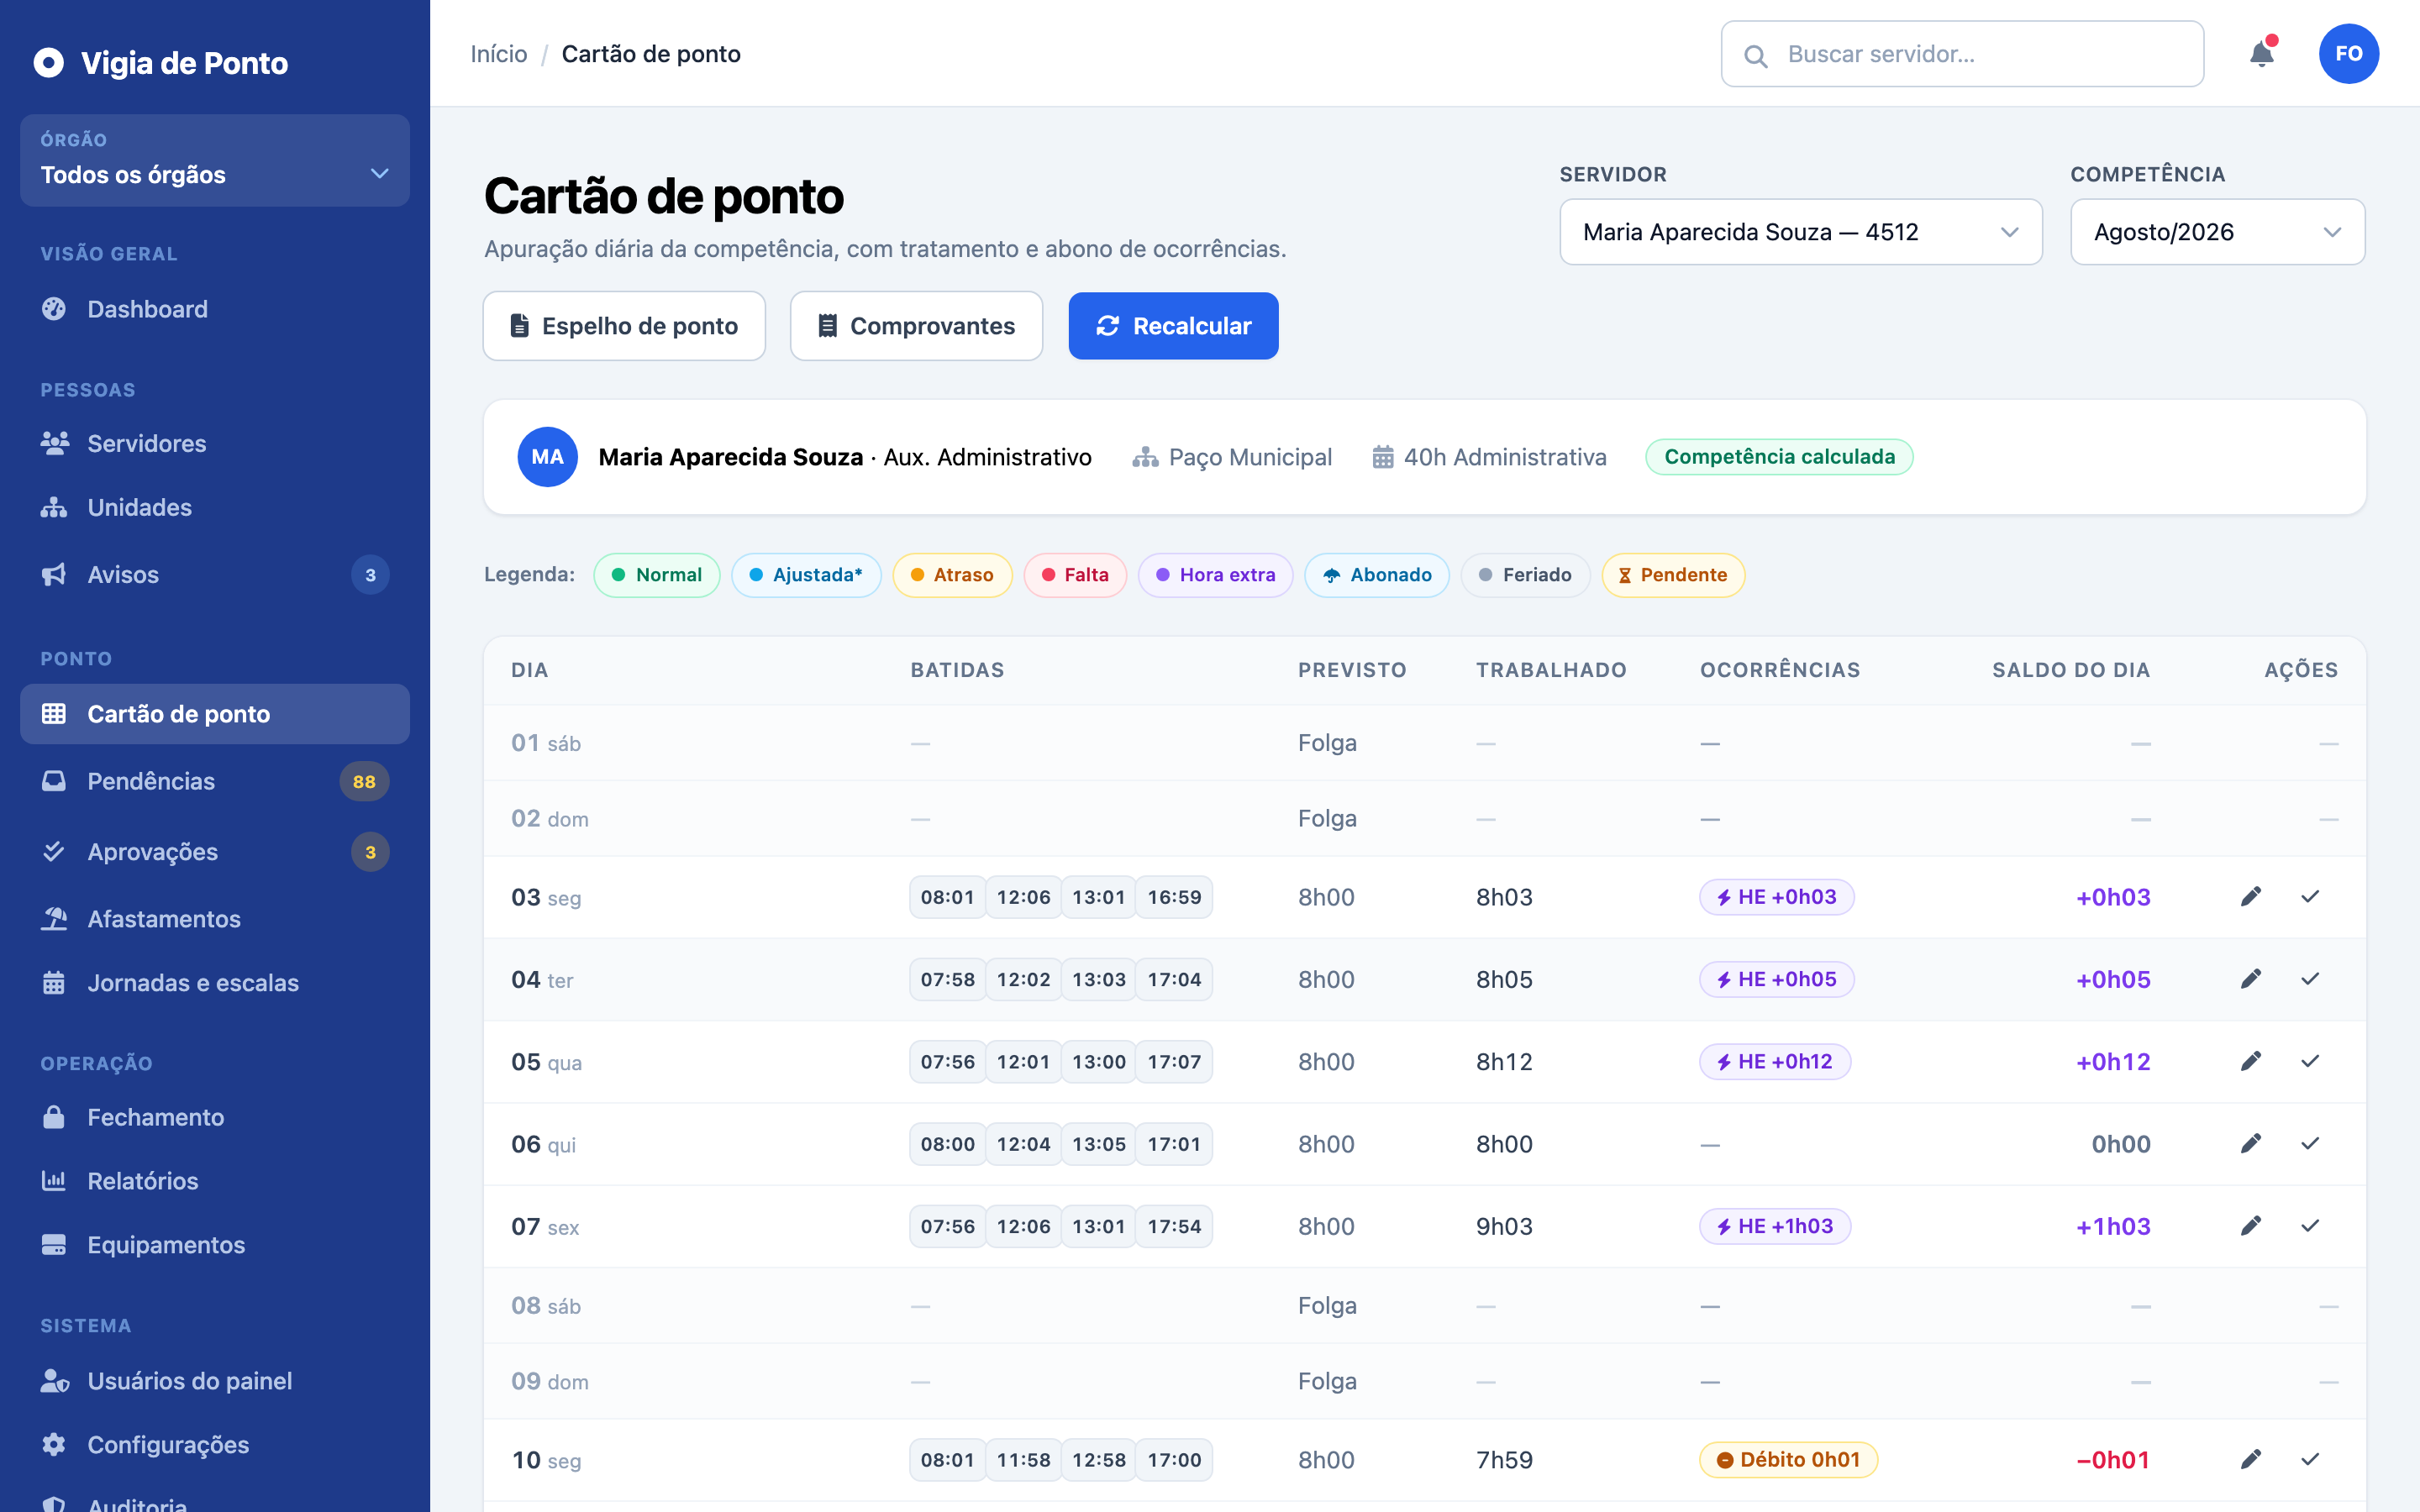2420x1512 pixels.
Task: Approve the 03 seg row checkmark
Action: (2310, 897)
